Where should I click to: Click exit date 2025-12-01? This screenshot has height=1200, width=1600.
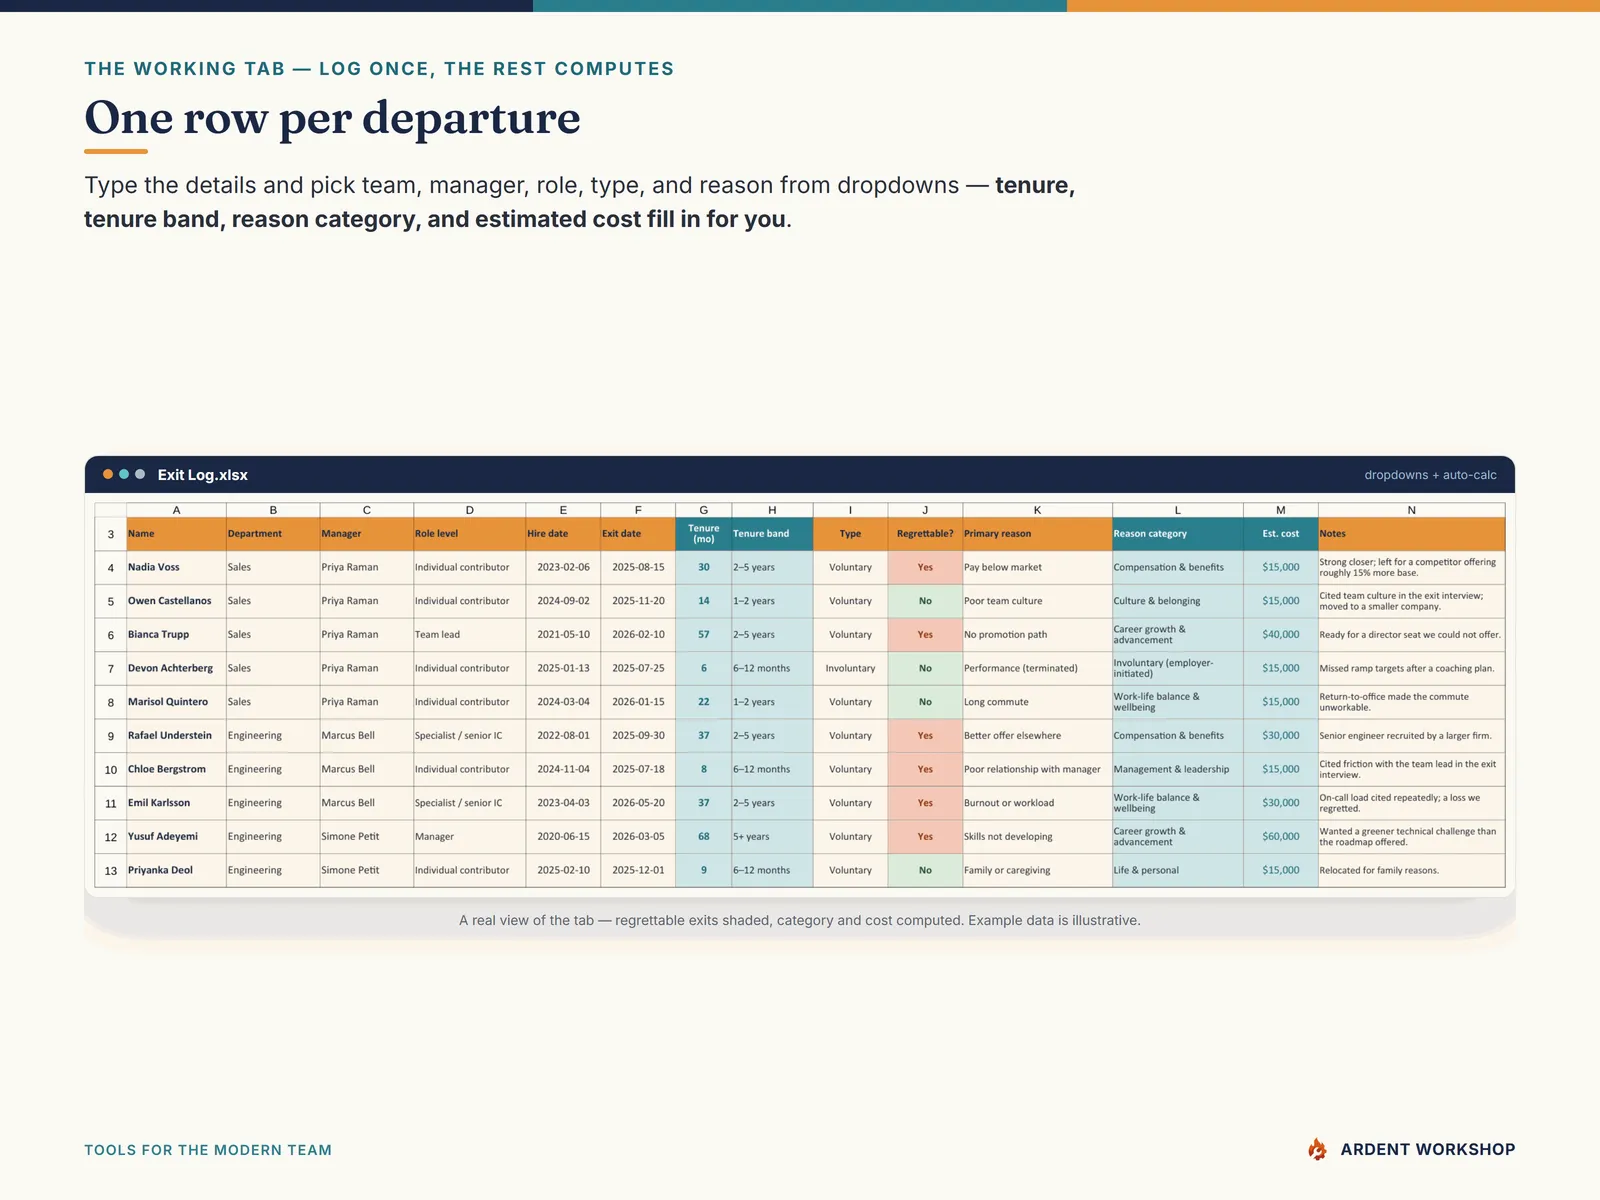point(638,870)
